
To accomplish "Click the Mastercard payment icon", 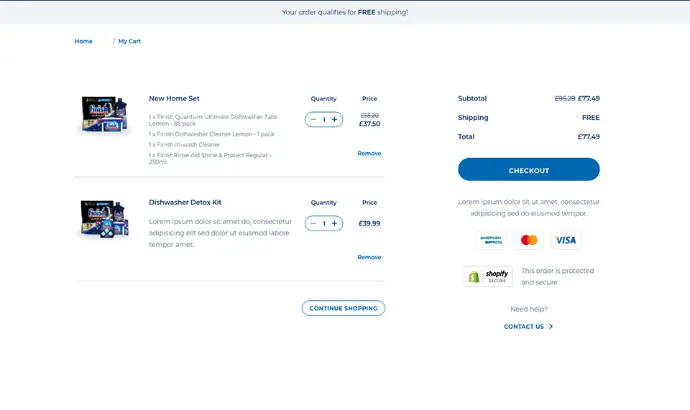I will point(529,240).
